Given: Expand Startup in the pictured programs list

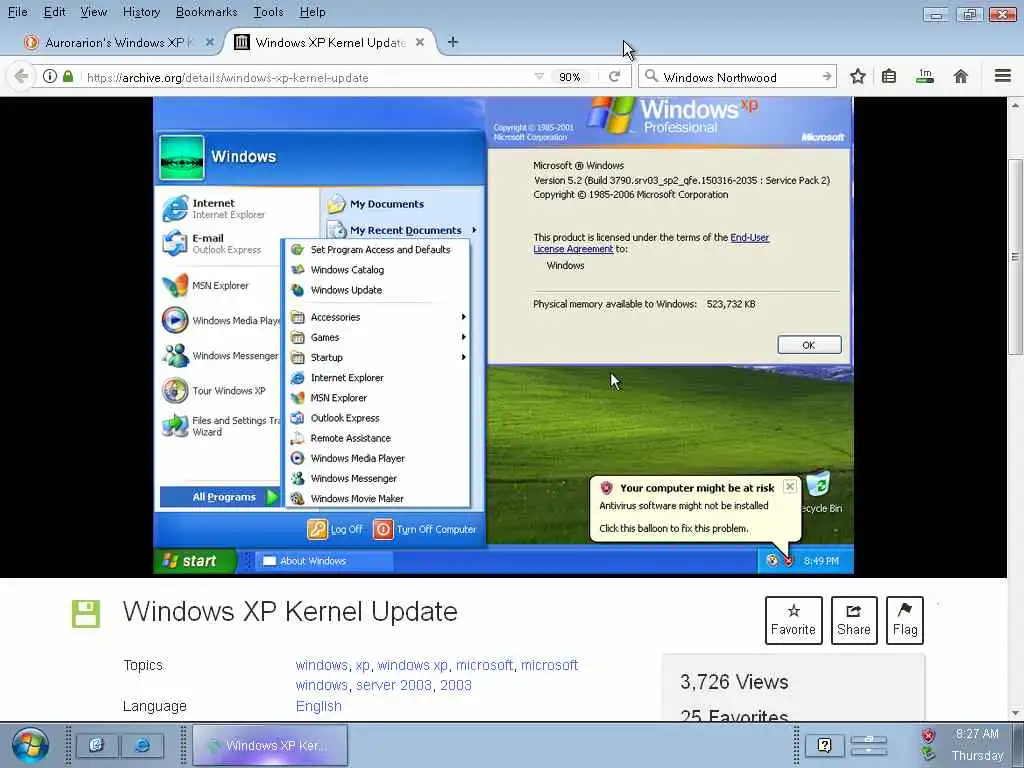Looking at the screenshot, I should point(378,357).
